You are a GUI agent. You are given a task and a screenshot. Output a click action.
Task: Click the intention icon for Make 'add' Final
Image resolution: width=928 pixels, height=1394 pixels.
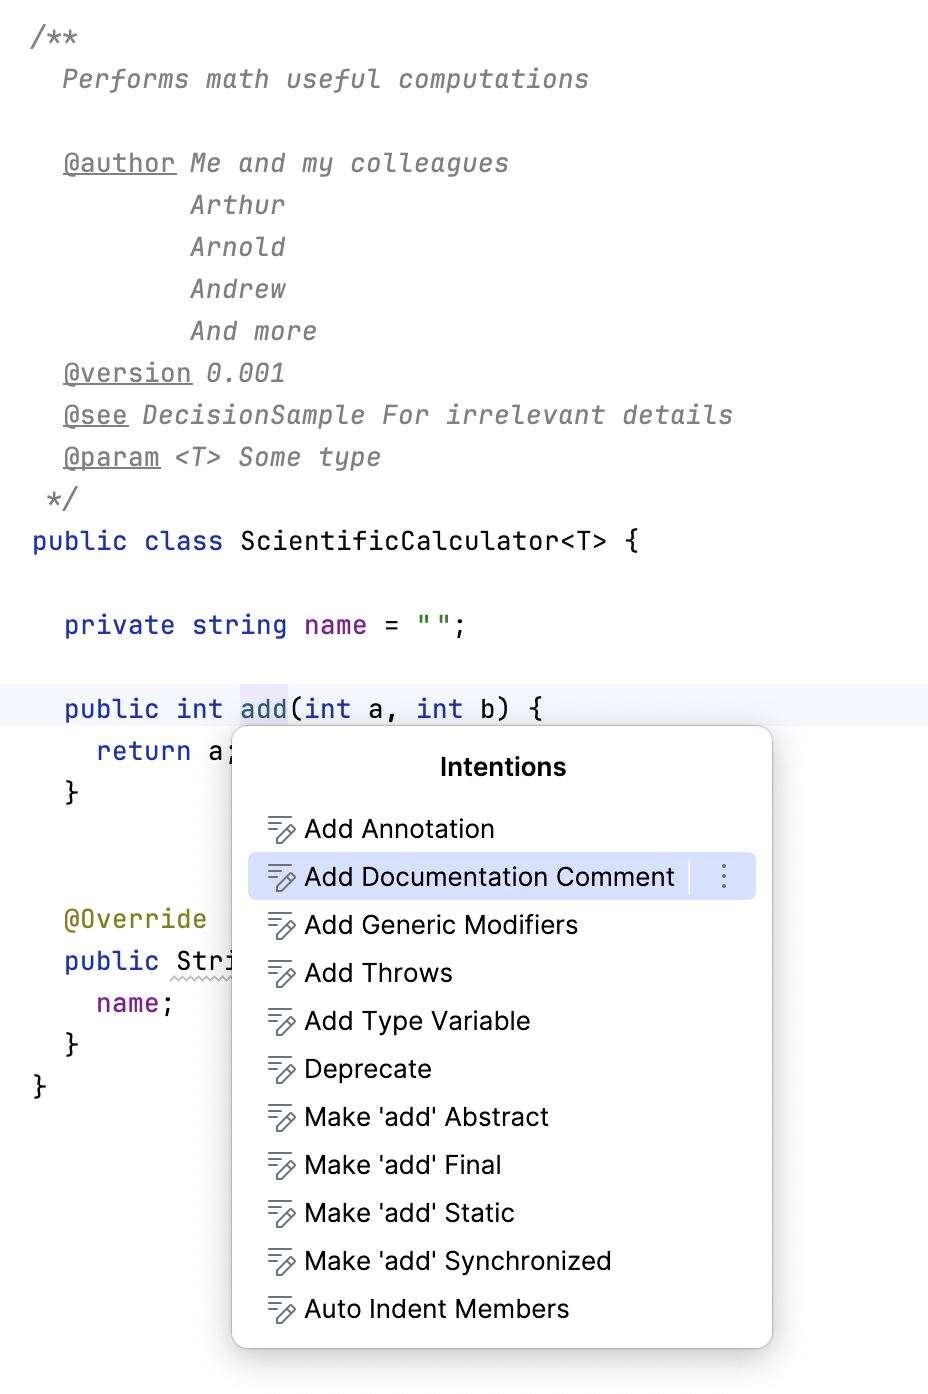(281, 1164)
